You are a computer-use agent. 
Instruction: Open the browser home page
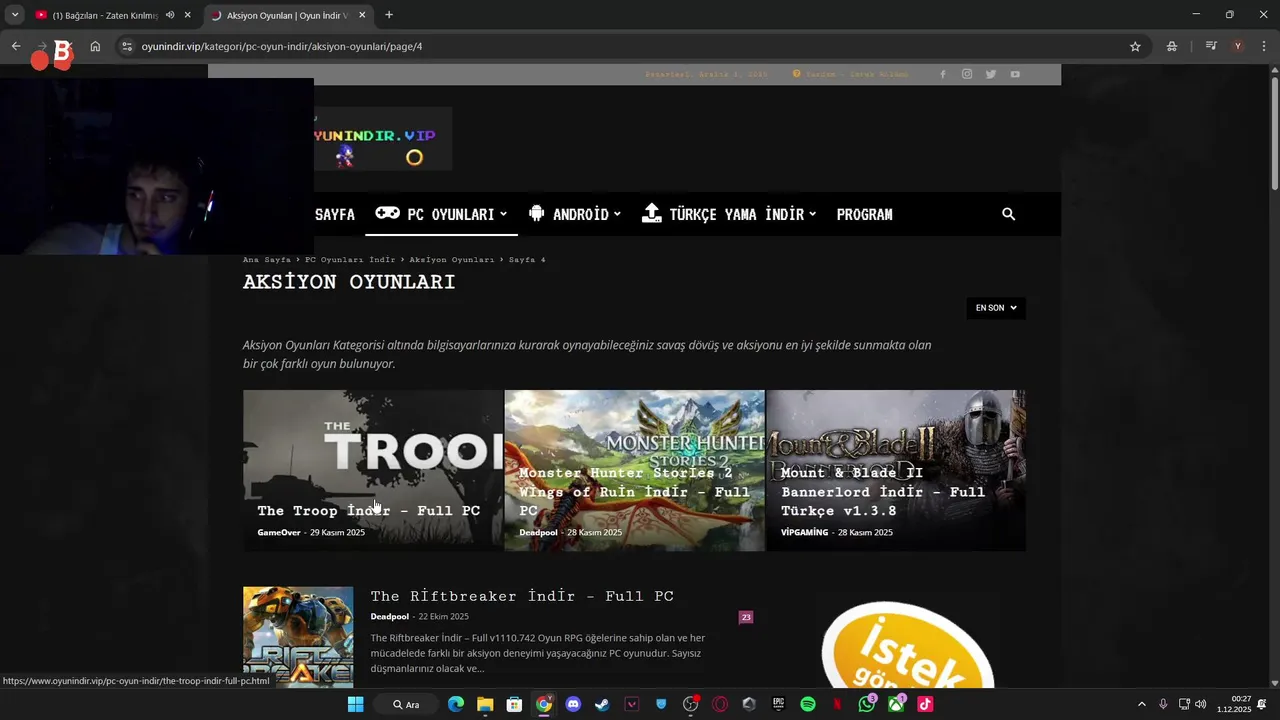point(95,46)
